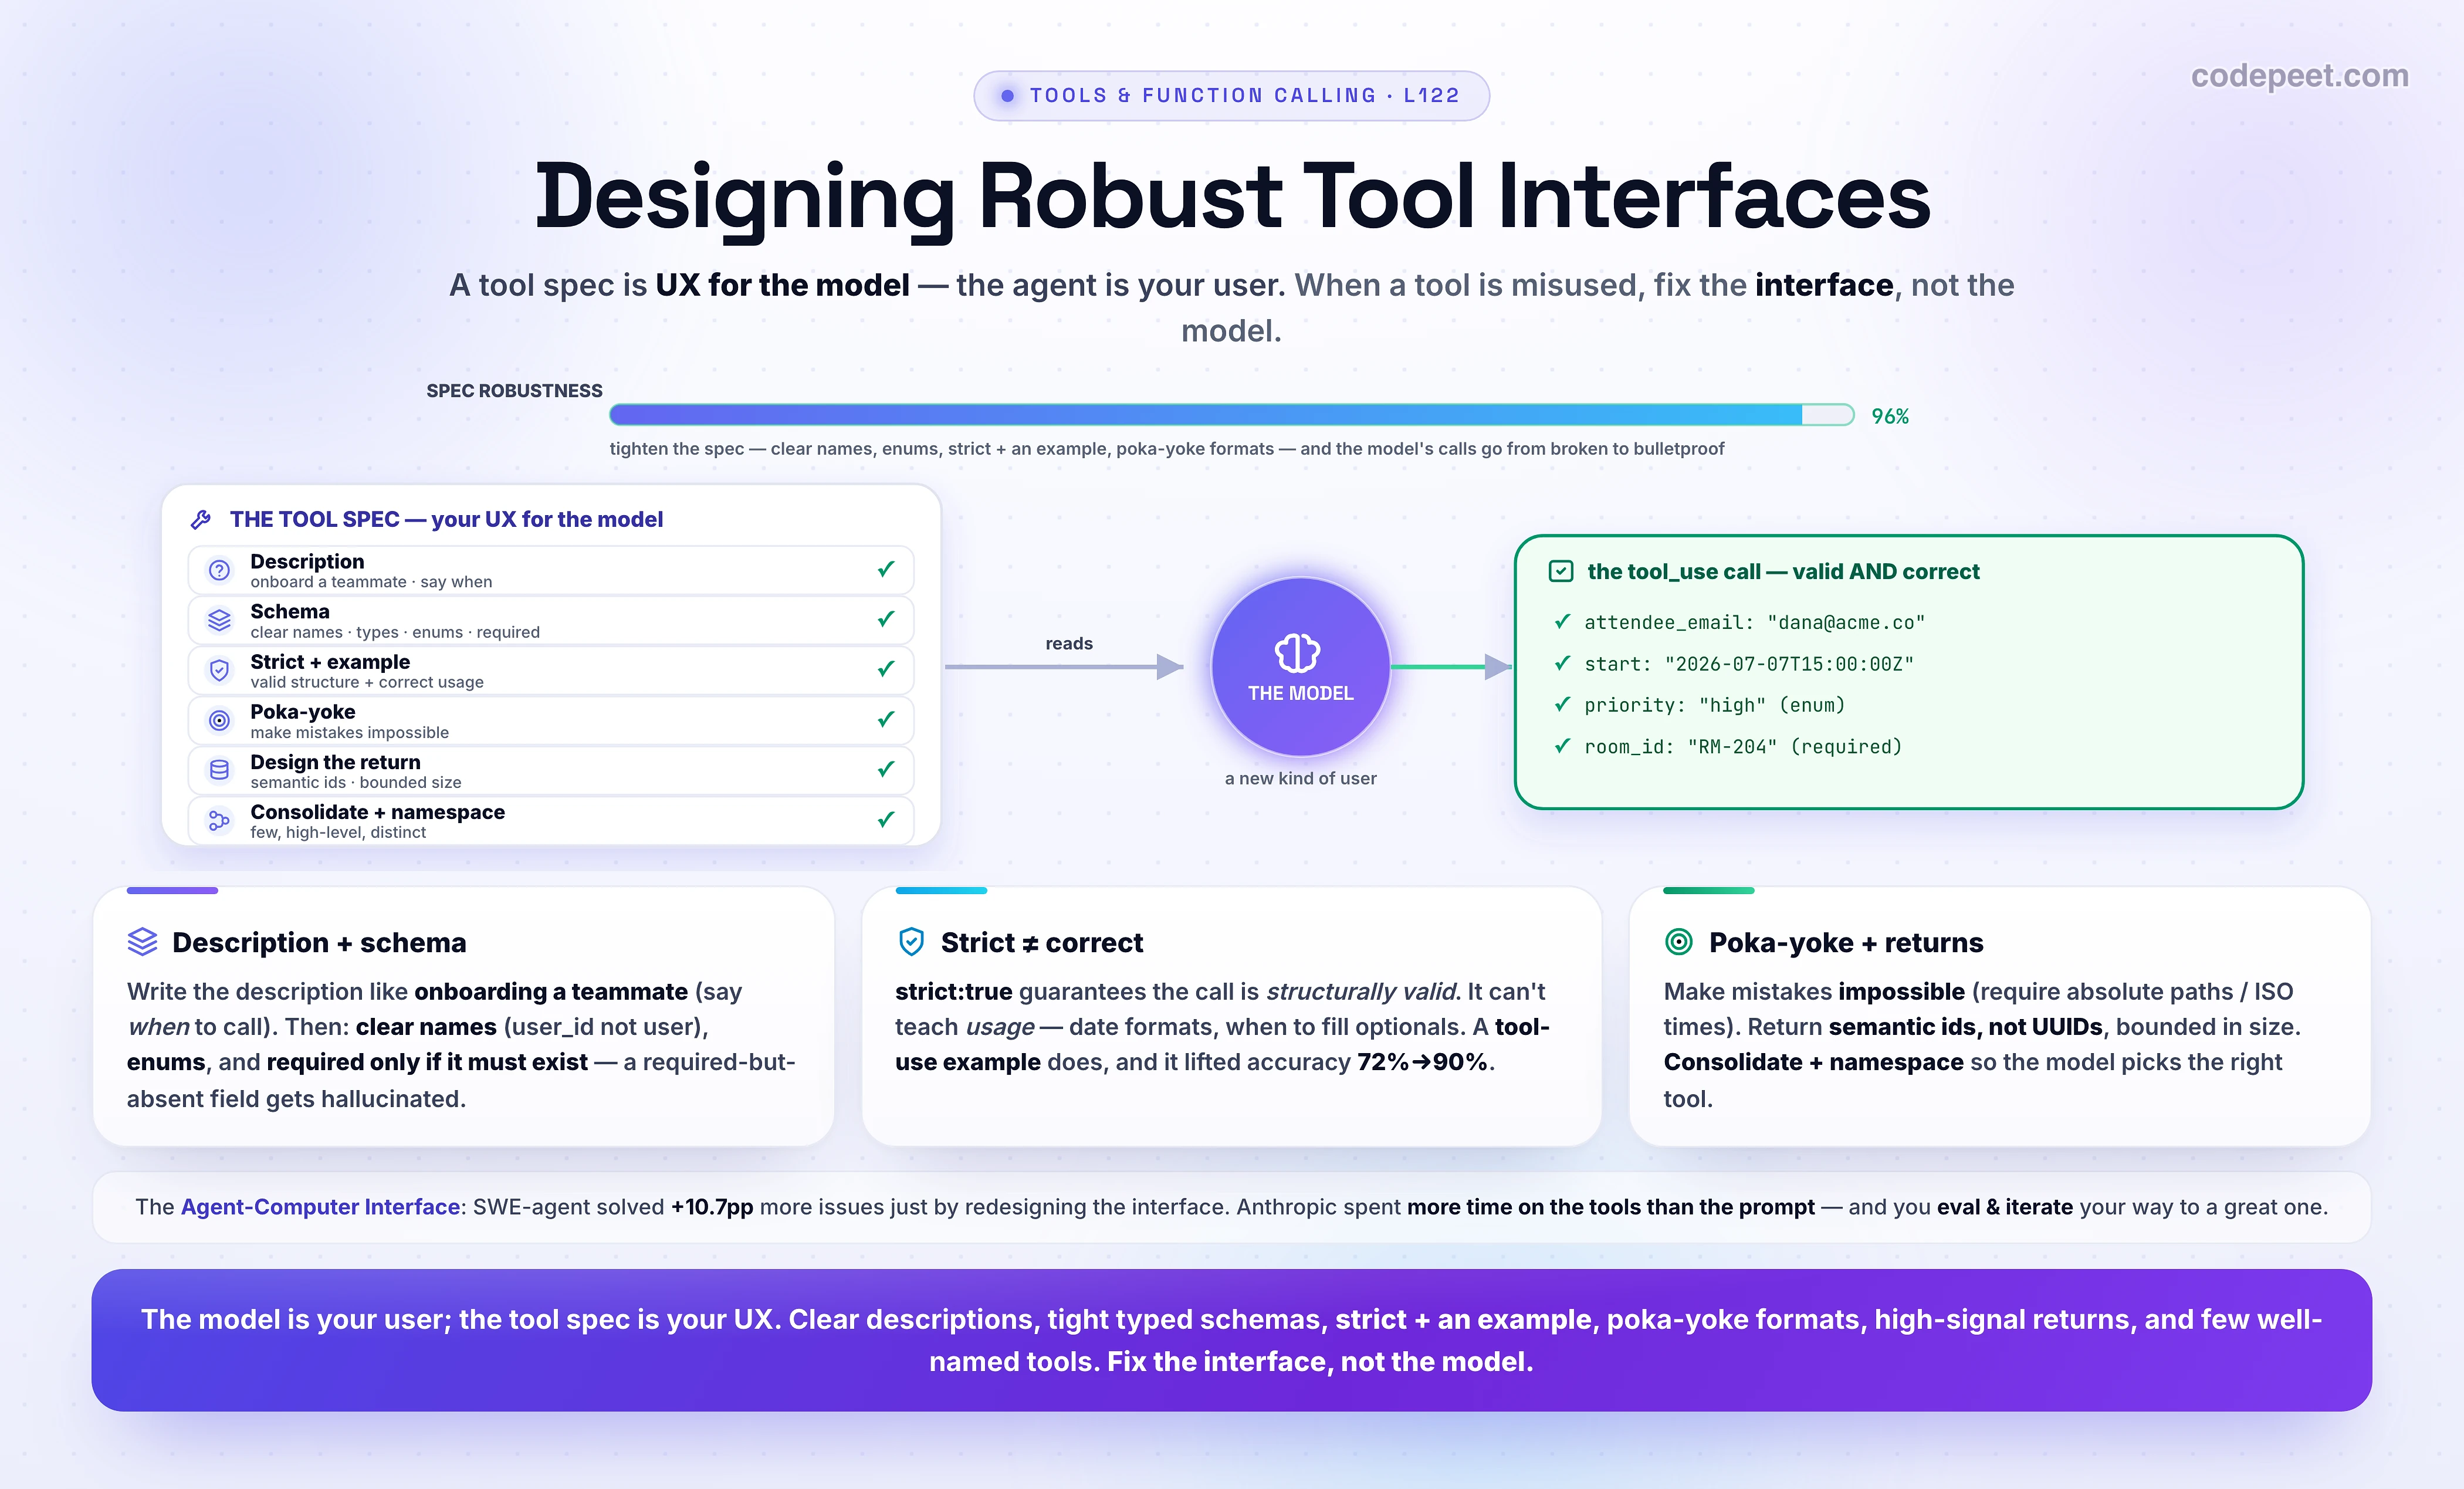The height and width of the screenshot is (1489, 2464).
Task: Open the Agent-Computer Interface link
Action: (x=320, y=1207)
